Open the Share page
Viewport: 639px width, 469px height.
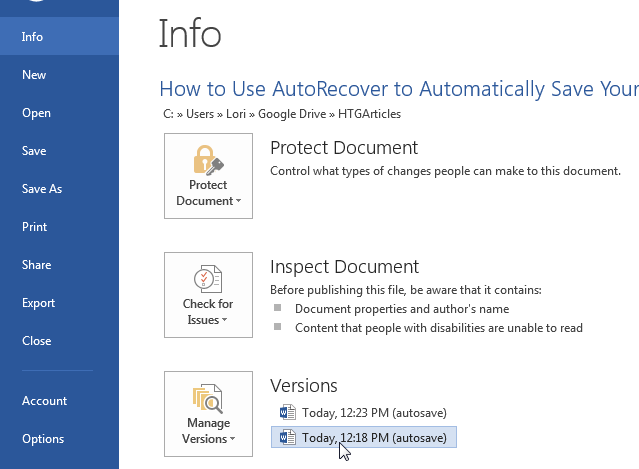[37, 265]
